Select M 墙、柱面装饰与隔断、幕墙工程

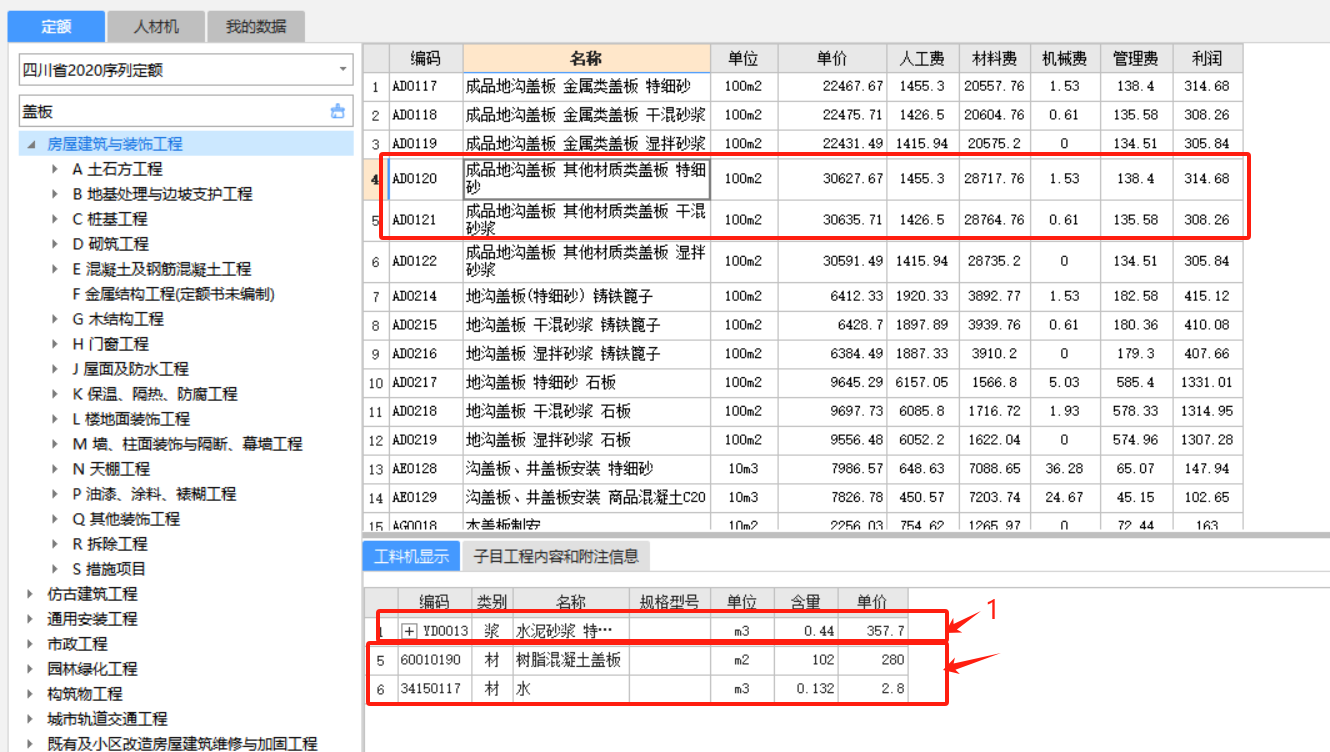click(187, 444)
